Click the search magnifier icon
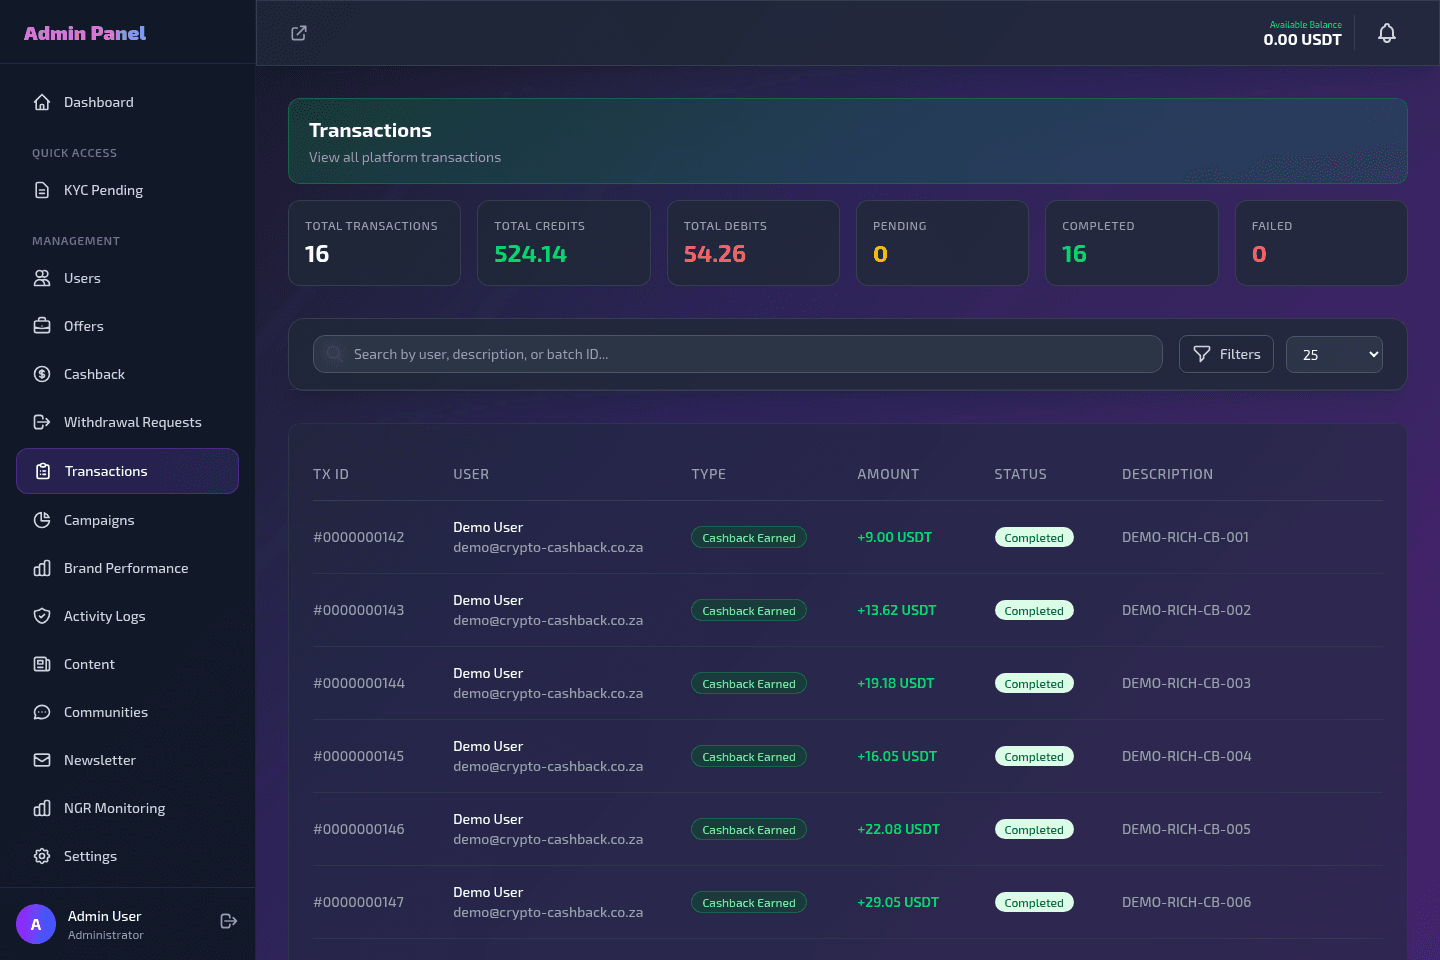Image resolution: width=1440 pixels, height=960 pixels. (334, 353)
